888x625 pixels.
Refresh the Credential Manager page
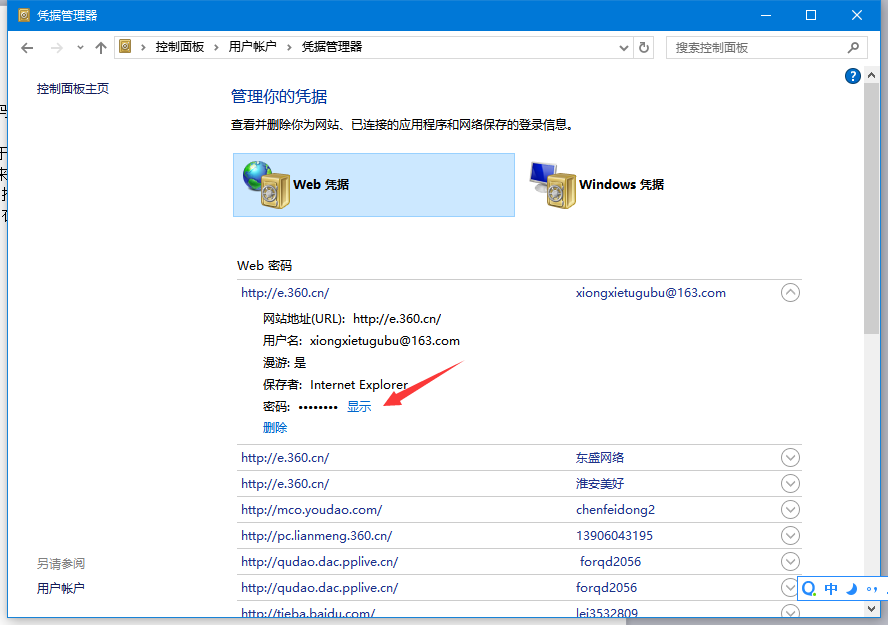(644, 48)
